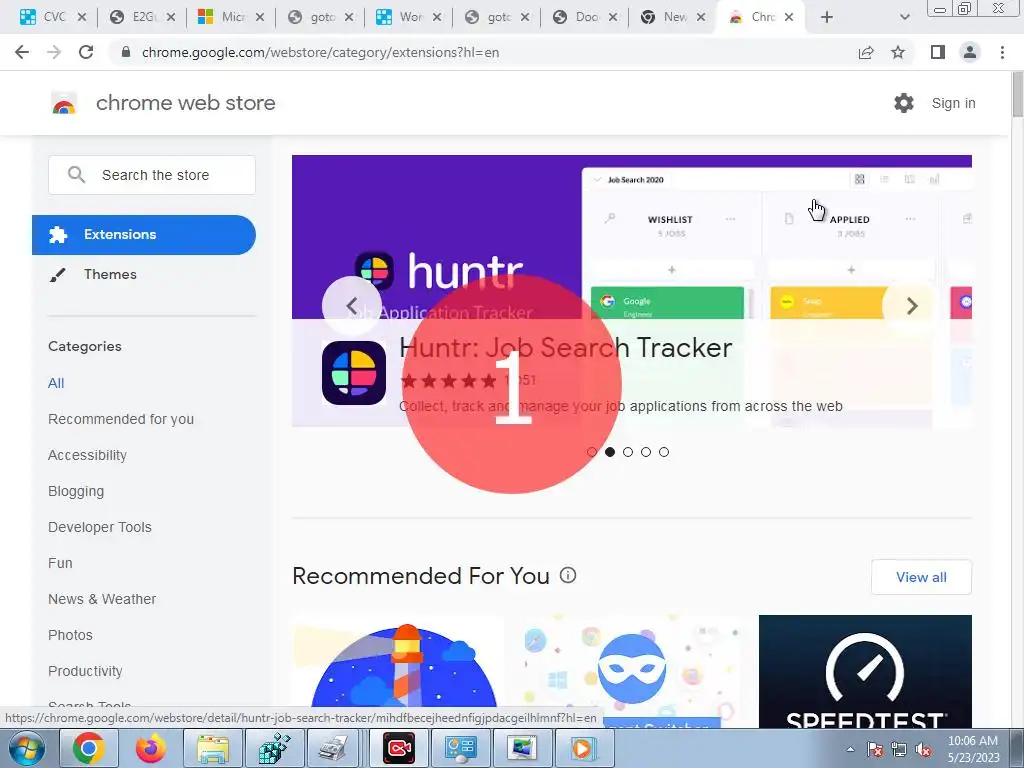Click the taskbar clock showing 10:06 AM
This screenshot has width=1024, height=768.
click(973, 749)
